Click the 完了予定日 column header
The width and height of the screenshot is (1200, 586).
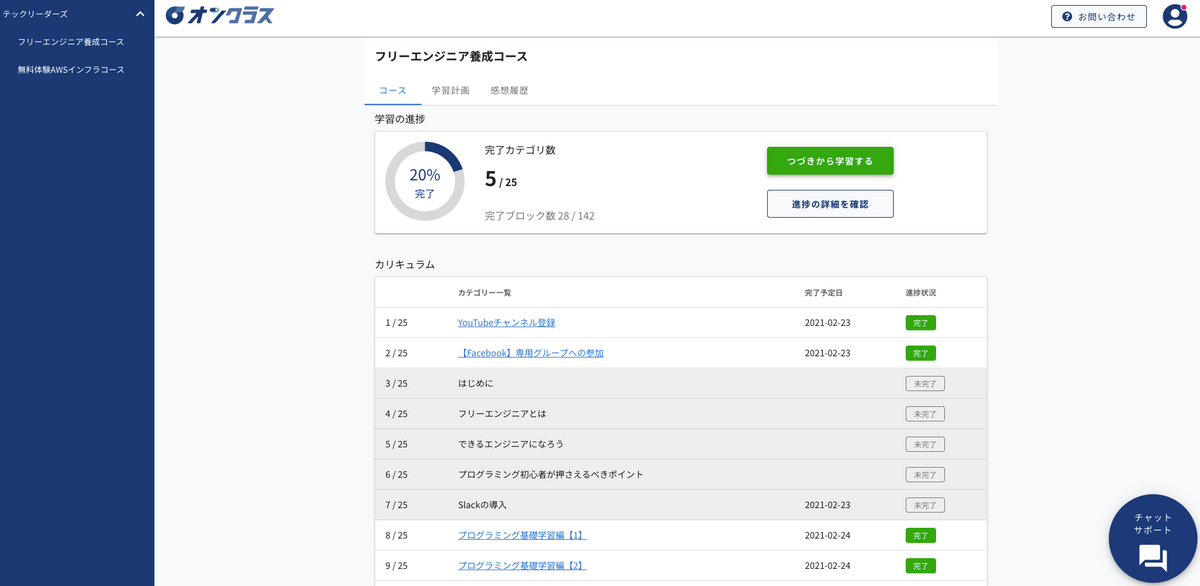pyautogui.click(x=824, y=293)
